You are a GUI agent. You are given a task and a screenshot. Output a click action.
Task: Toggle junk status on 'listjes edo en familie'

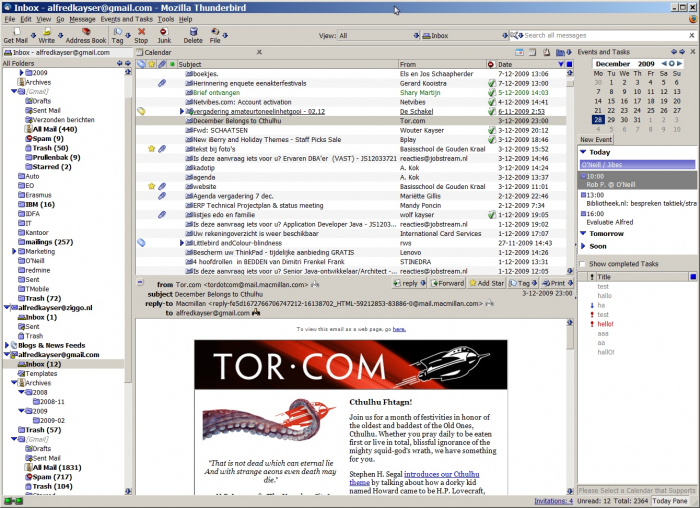pyautogui.click(x=491, y=214)
